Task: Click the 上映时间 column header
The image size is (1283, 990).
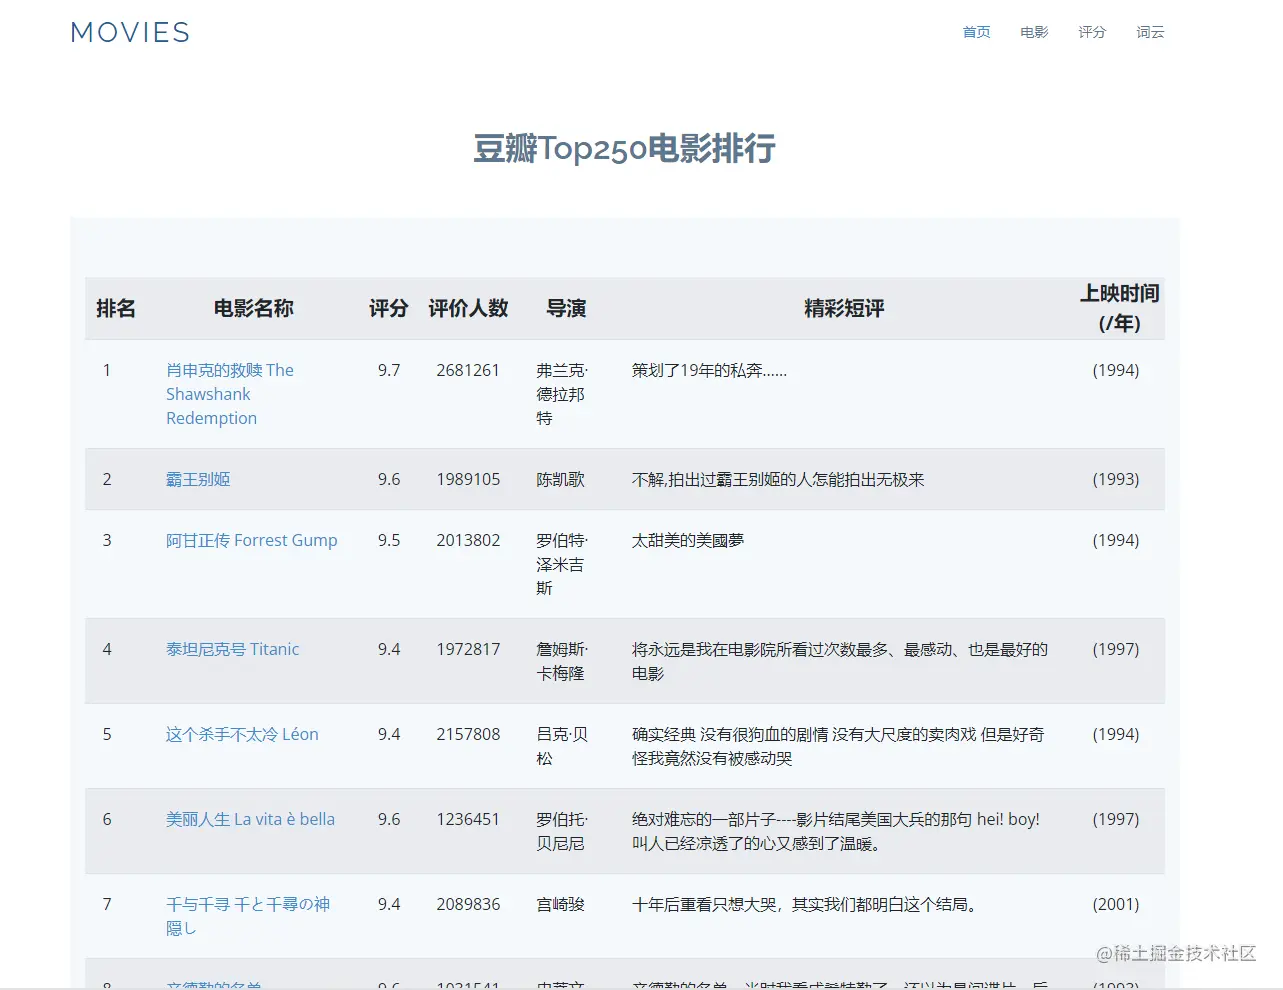Action: tap(1120, 308)
